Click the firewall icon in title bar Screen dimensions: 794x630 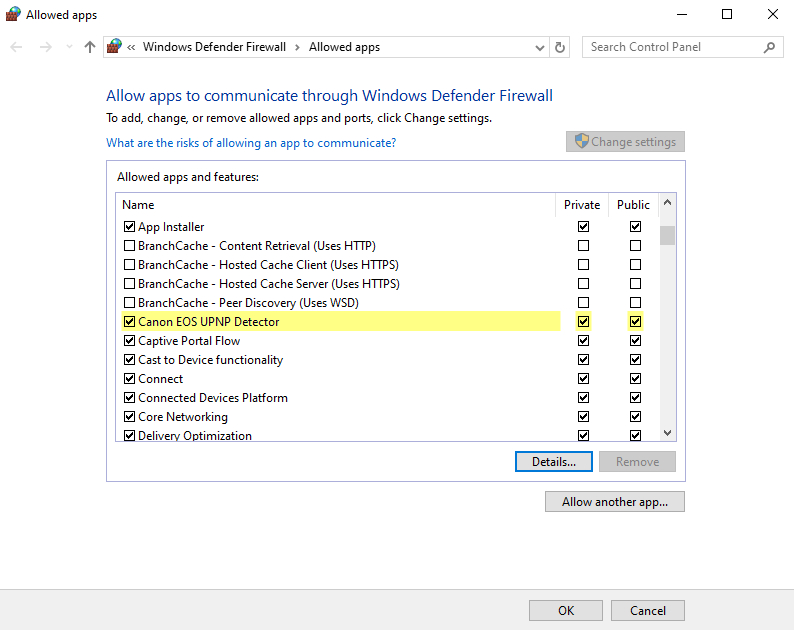click(x=12, y=14)
